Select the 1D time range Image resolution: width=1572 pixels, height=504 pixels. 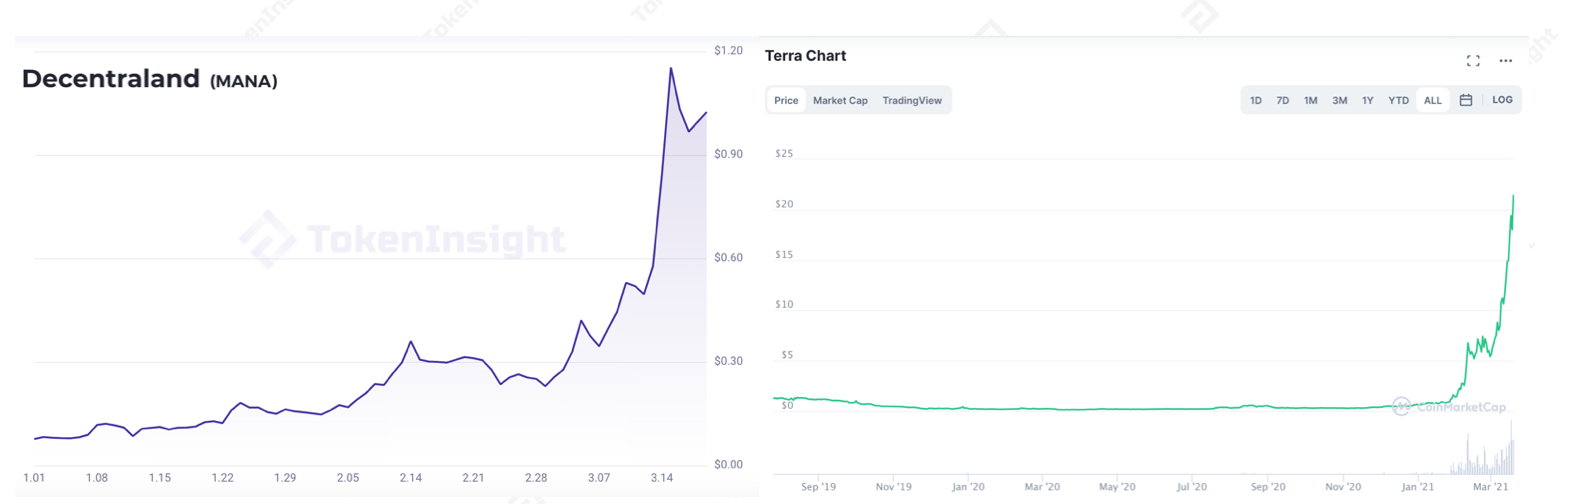point(1256,100)
